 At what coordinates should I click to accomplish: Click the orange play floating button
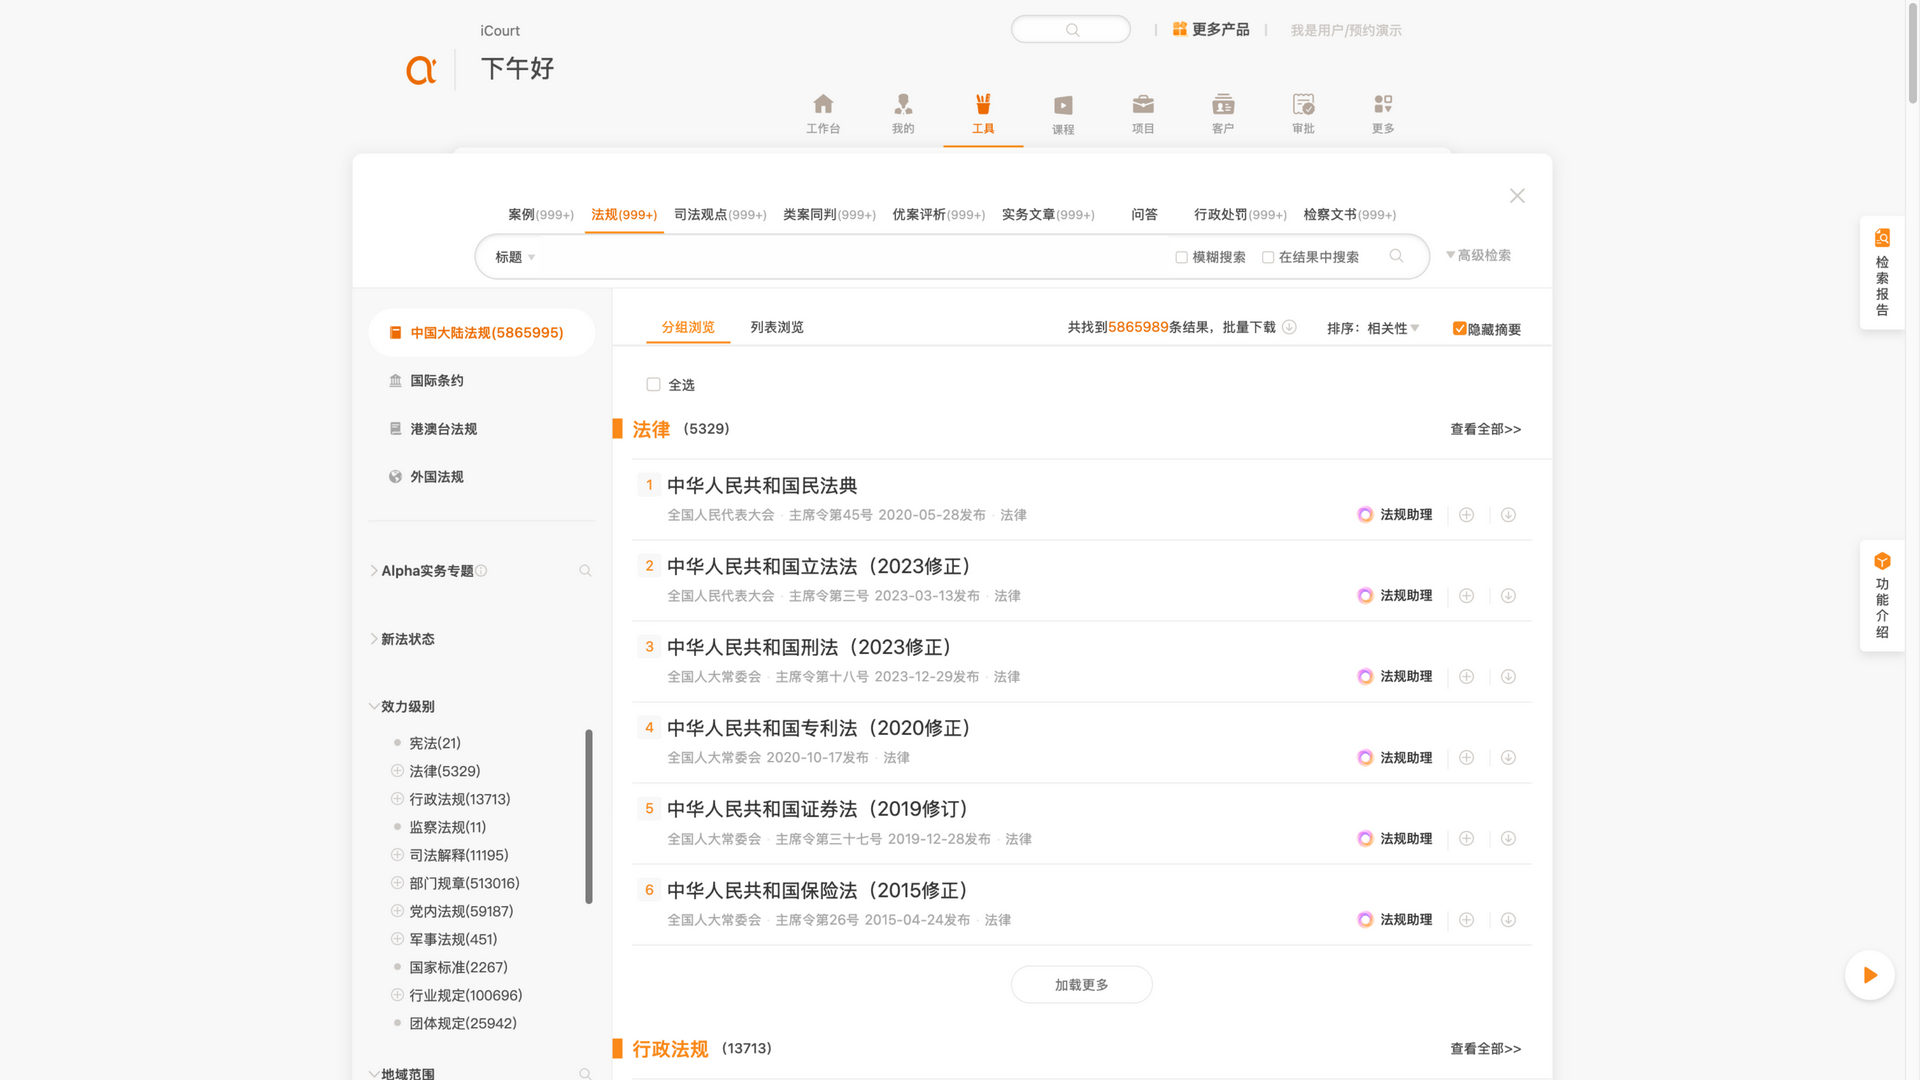coord(1869,975)
